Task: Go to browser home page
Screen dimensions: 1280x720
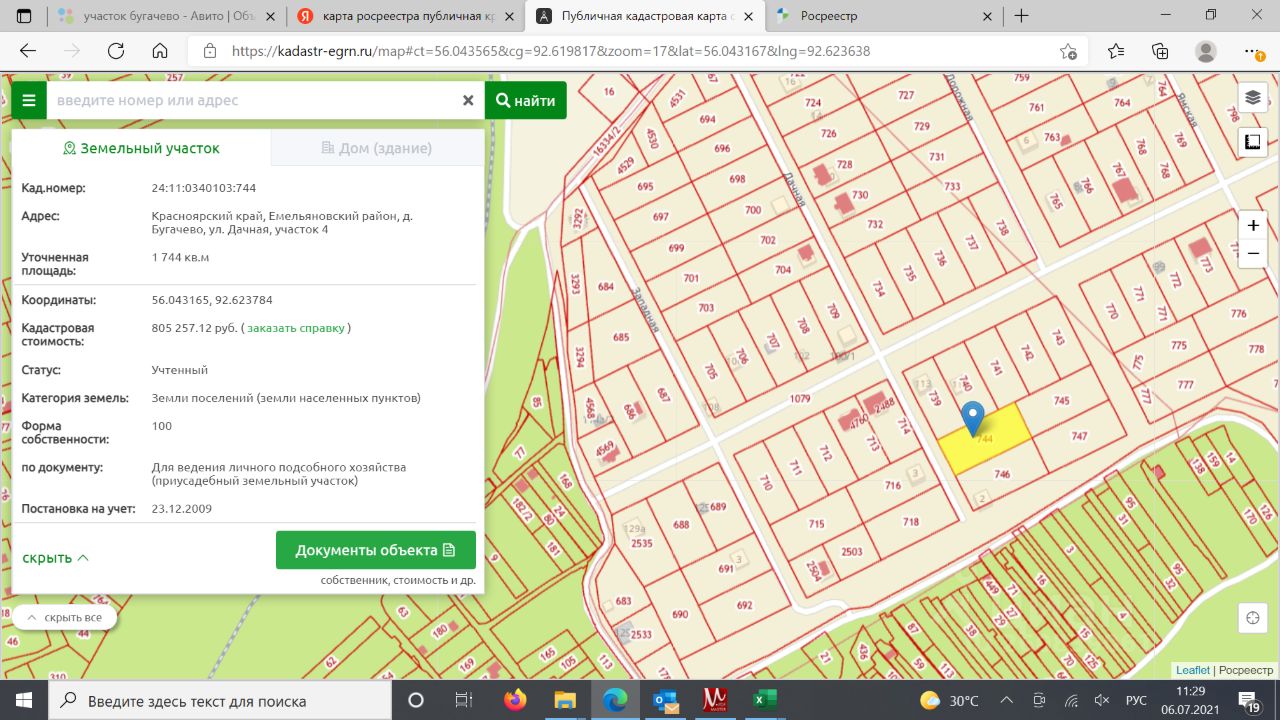Action: tap(160, 51)
